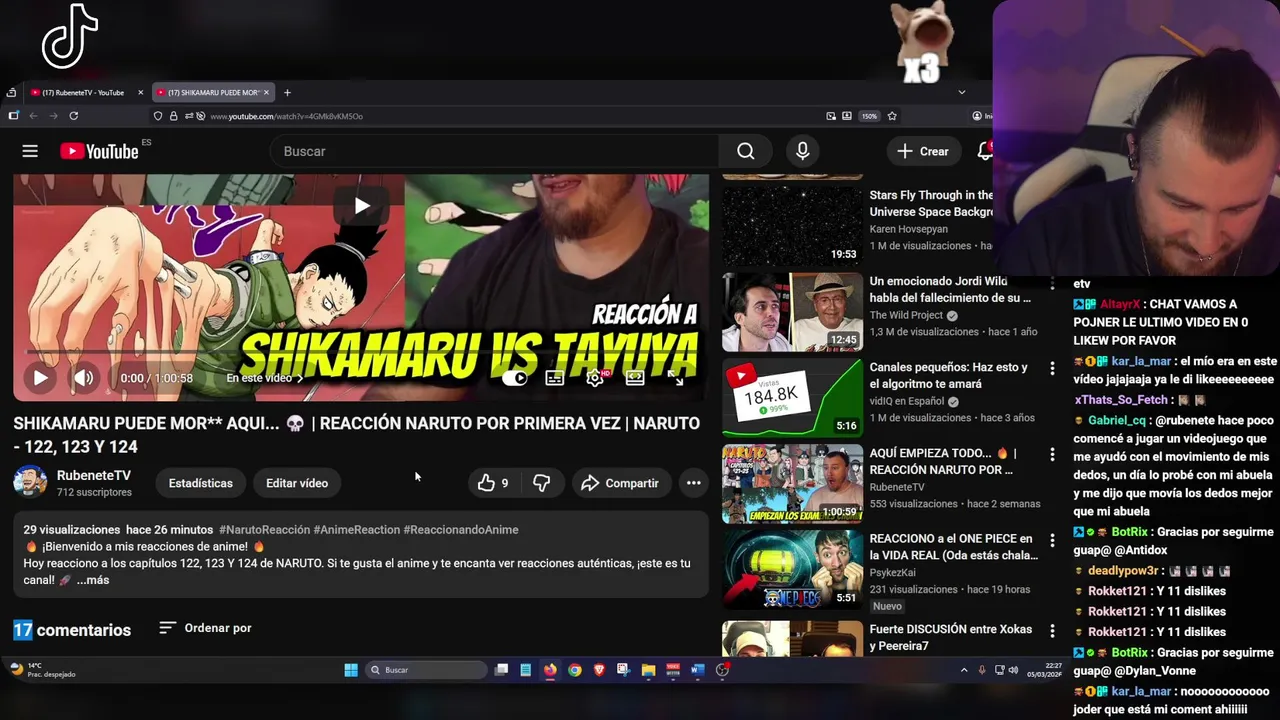Click the address bar padlock site info
This screenshot has width=1280, height=720.
173,116
